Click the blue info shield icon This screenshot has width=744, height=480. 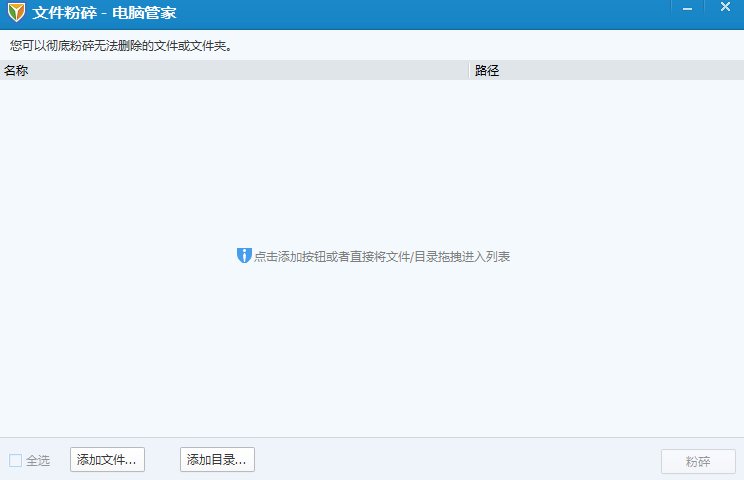coord(244,256)
